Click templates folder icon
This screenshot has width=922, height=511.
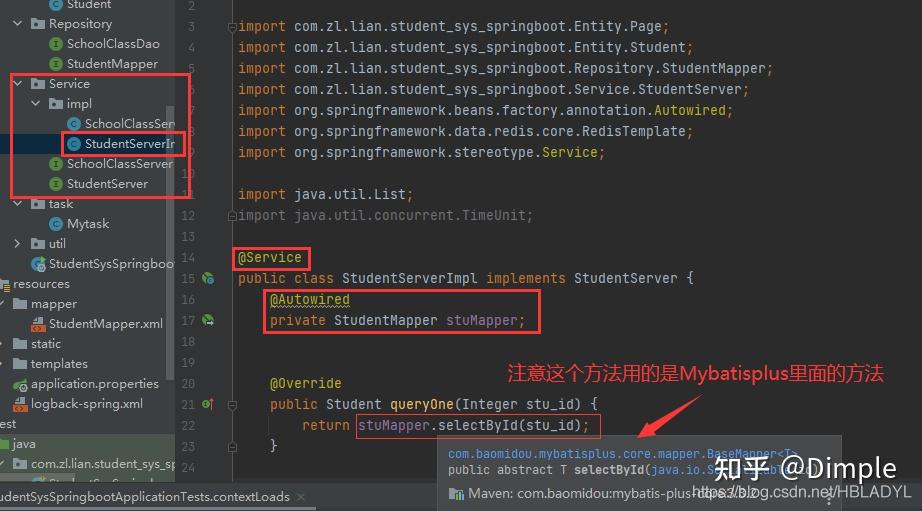point(20,363)
